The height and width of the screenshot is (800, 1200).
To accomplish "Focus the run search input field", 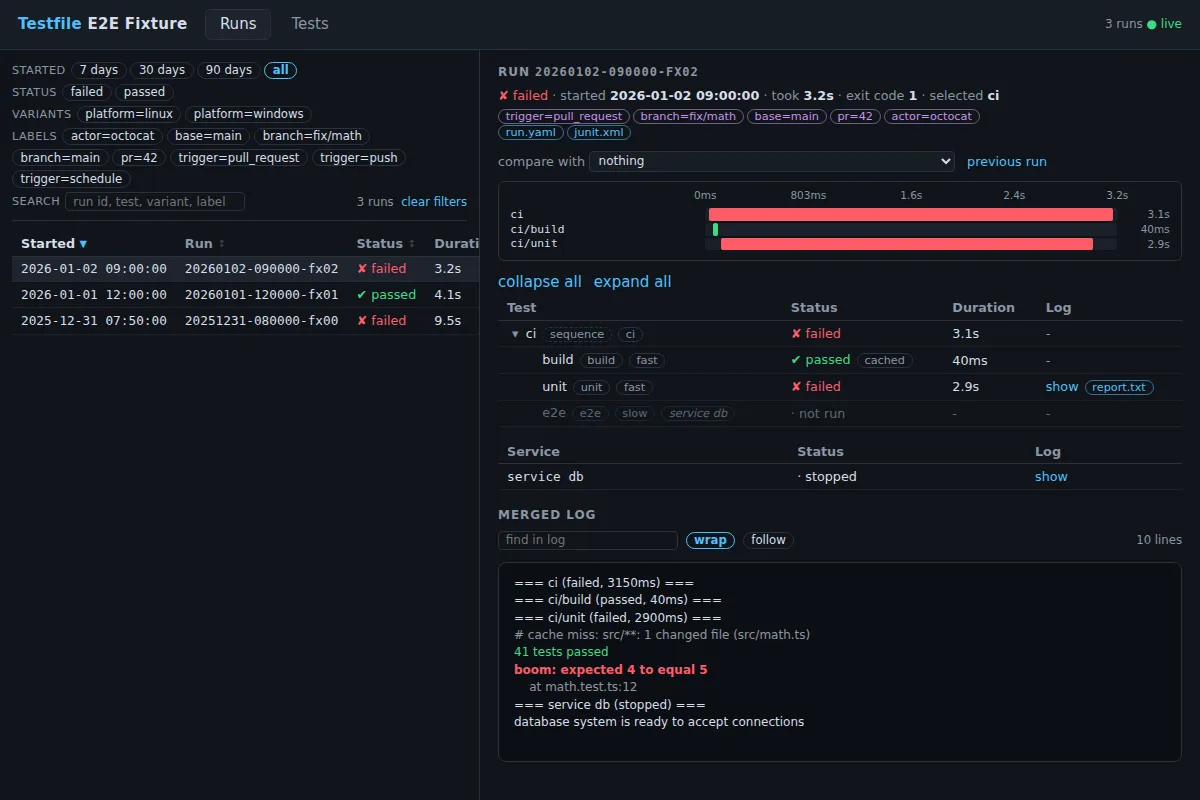I will click(155, 202).
